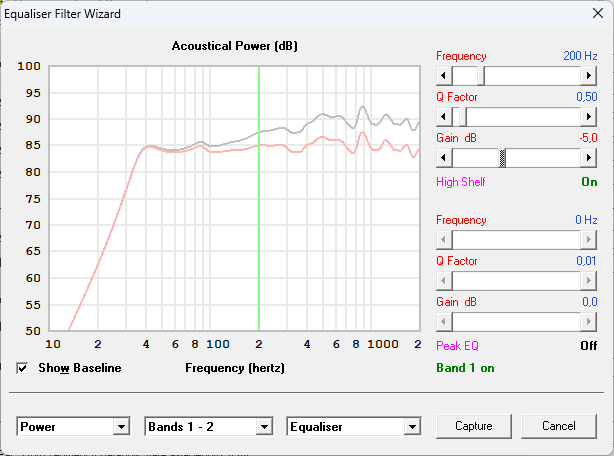This screenshot has height=456, width=614.
Task: Click the Cancel button
Action: pyautogui.click(x=559, y=426)
